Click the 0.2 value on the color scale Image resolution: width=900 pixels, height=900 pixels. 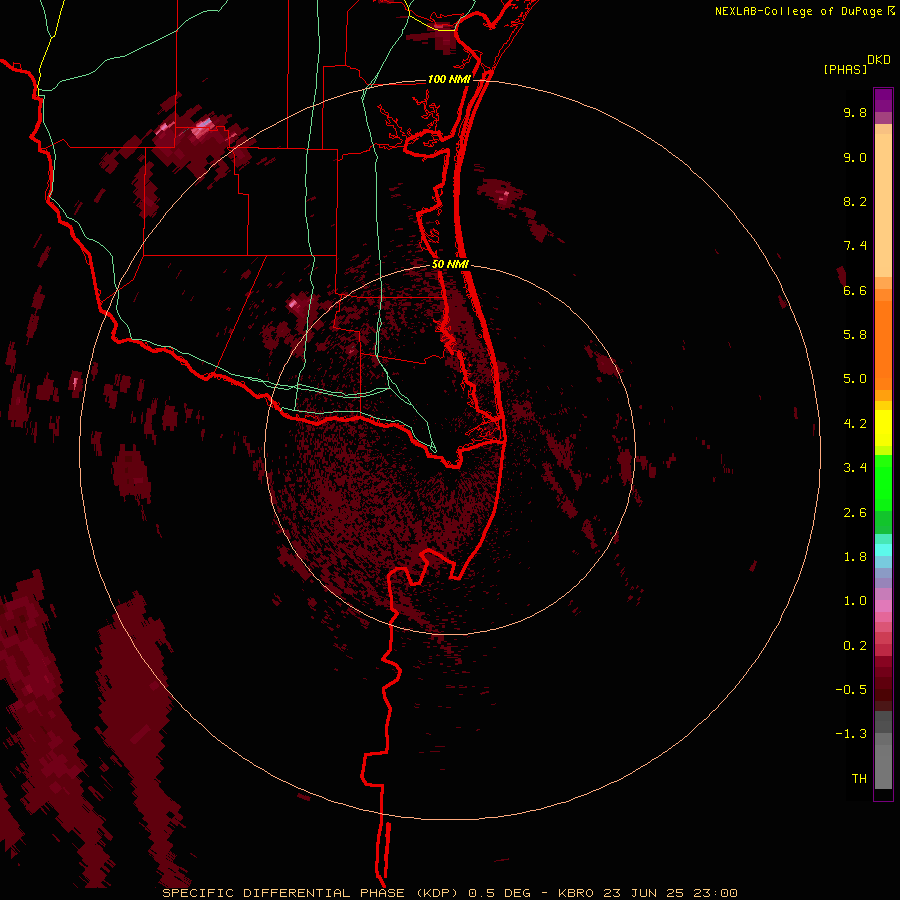click(855, 646)
